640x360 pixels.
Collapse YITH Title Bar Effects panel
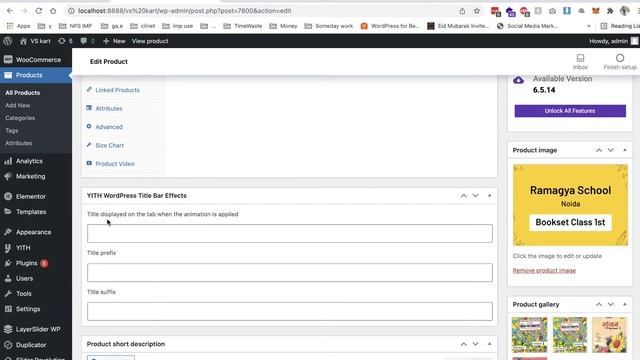[x=489, y=196]
